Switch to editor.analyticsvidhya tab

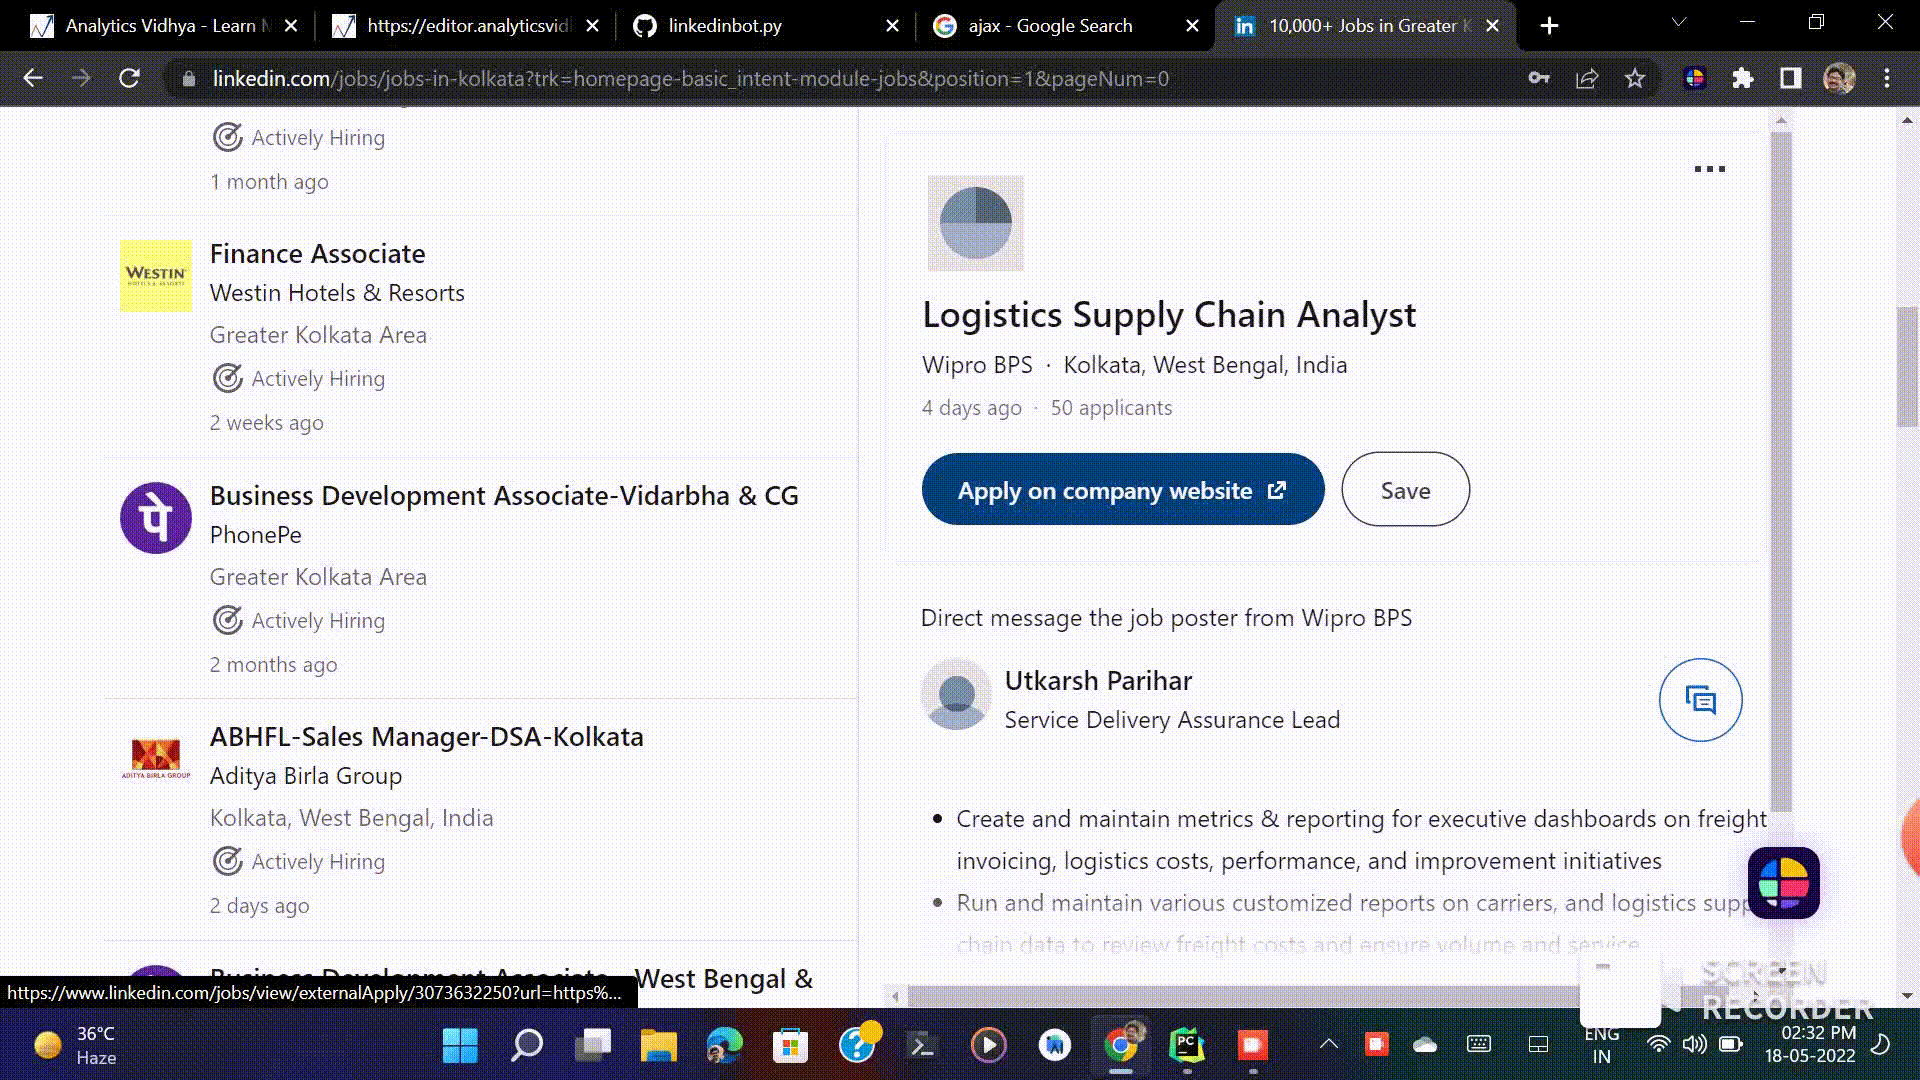point(466,26)
